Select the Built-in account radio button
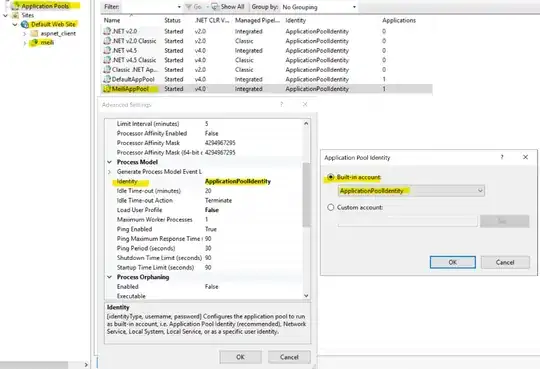540x369 pixels. 331,177
